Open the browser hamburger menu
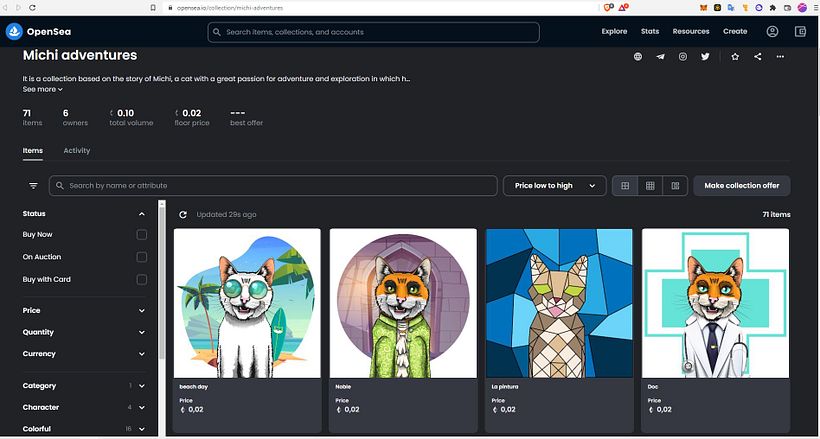Viewport: 820px width, 439px height. (x=815, y=8)
